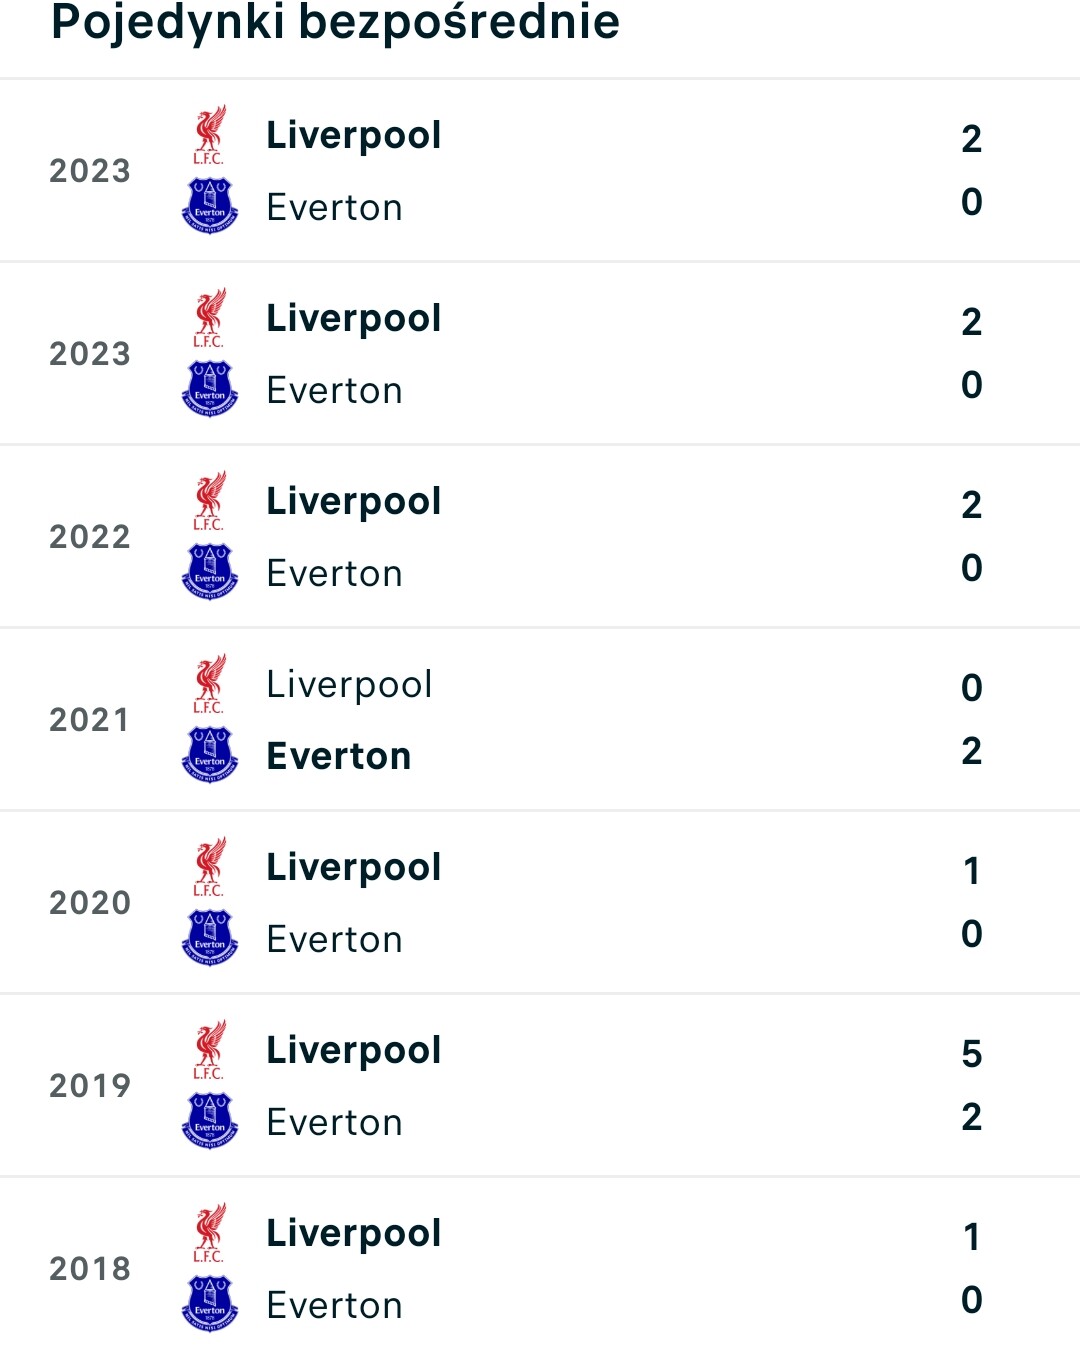Image resolution: width=1080 pixels, height=1352 pixels.
Task: Click Everton's score of 2 in 2021
Action: [972, 751]
